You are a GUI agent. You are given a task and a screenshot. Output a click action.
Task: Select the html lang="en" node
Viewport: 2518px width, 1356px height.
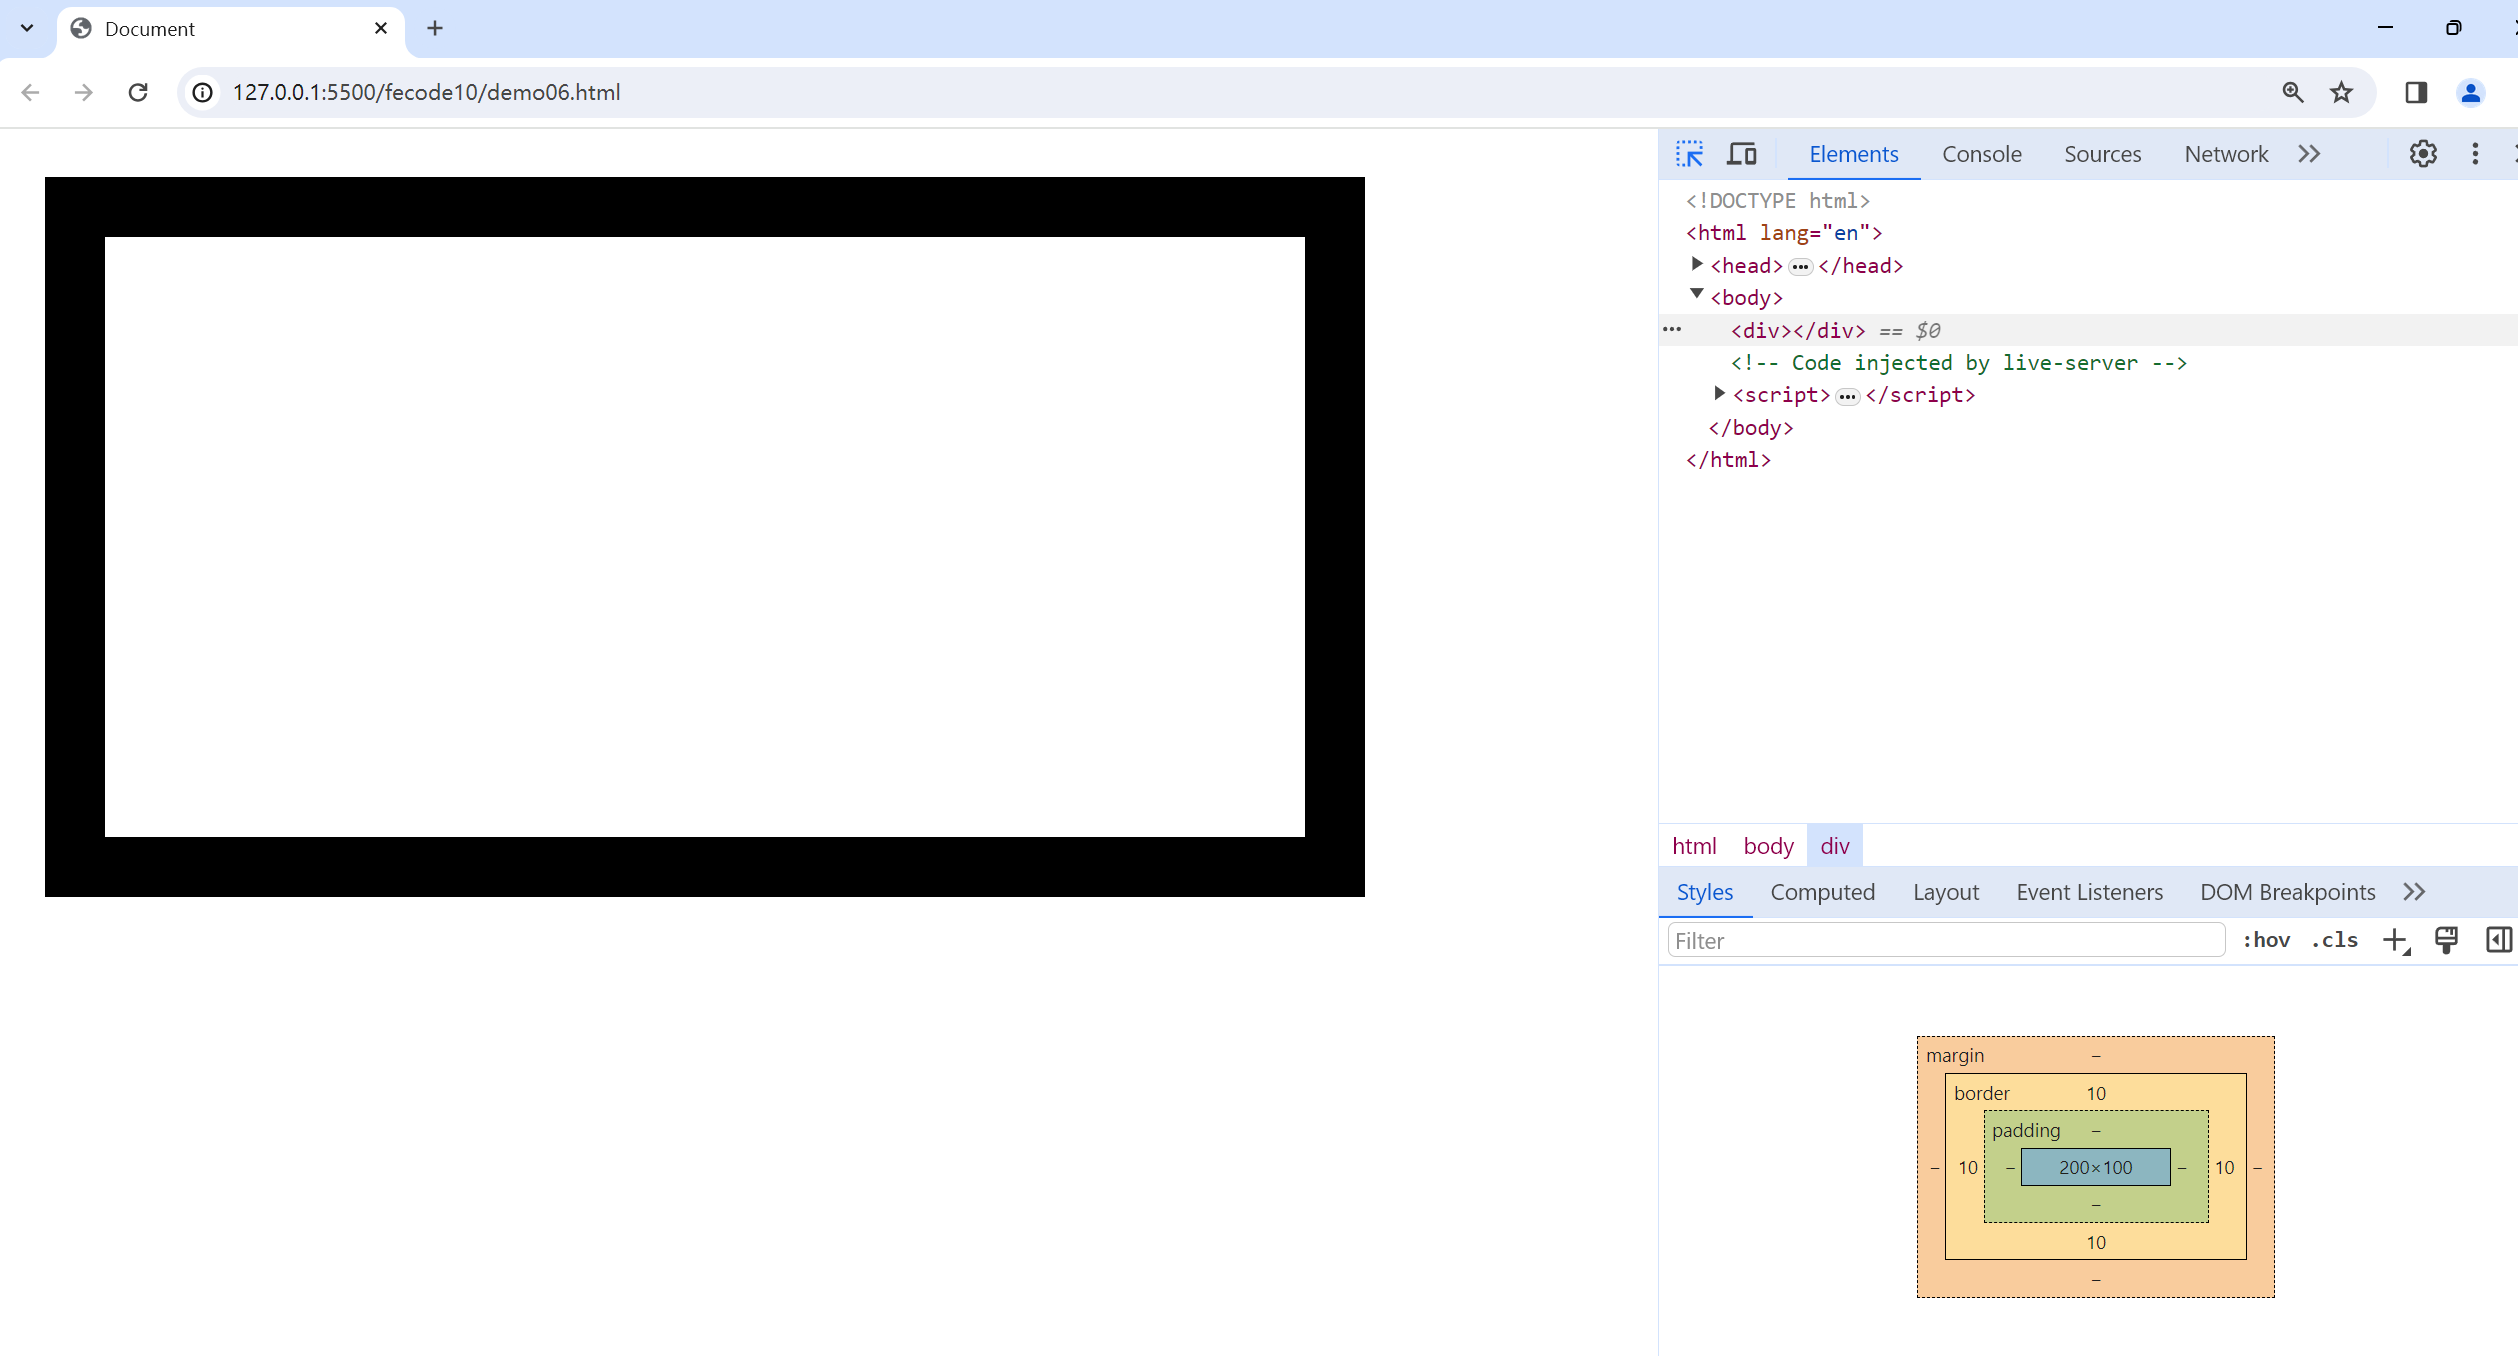[x=1784, y=233]
